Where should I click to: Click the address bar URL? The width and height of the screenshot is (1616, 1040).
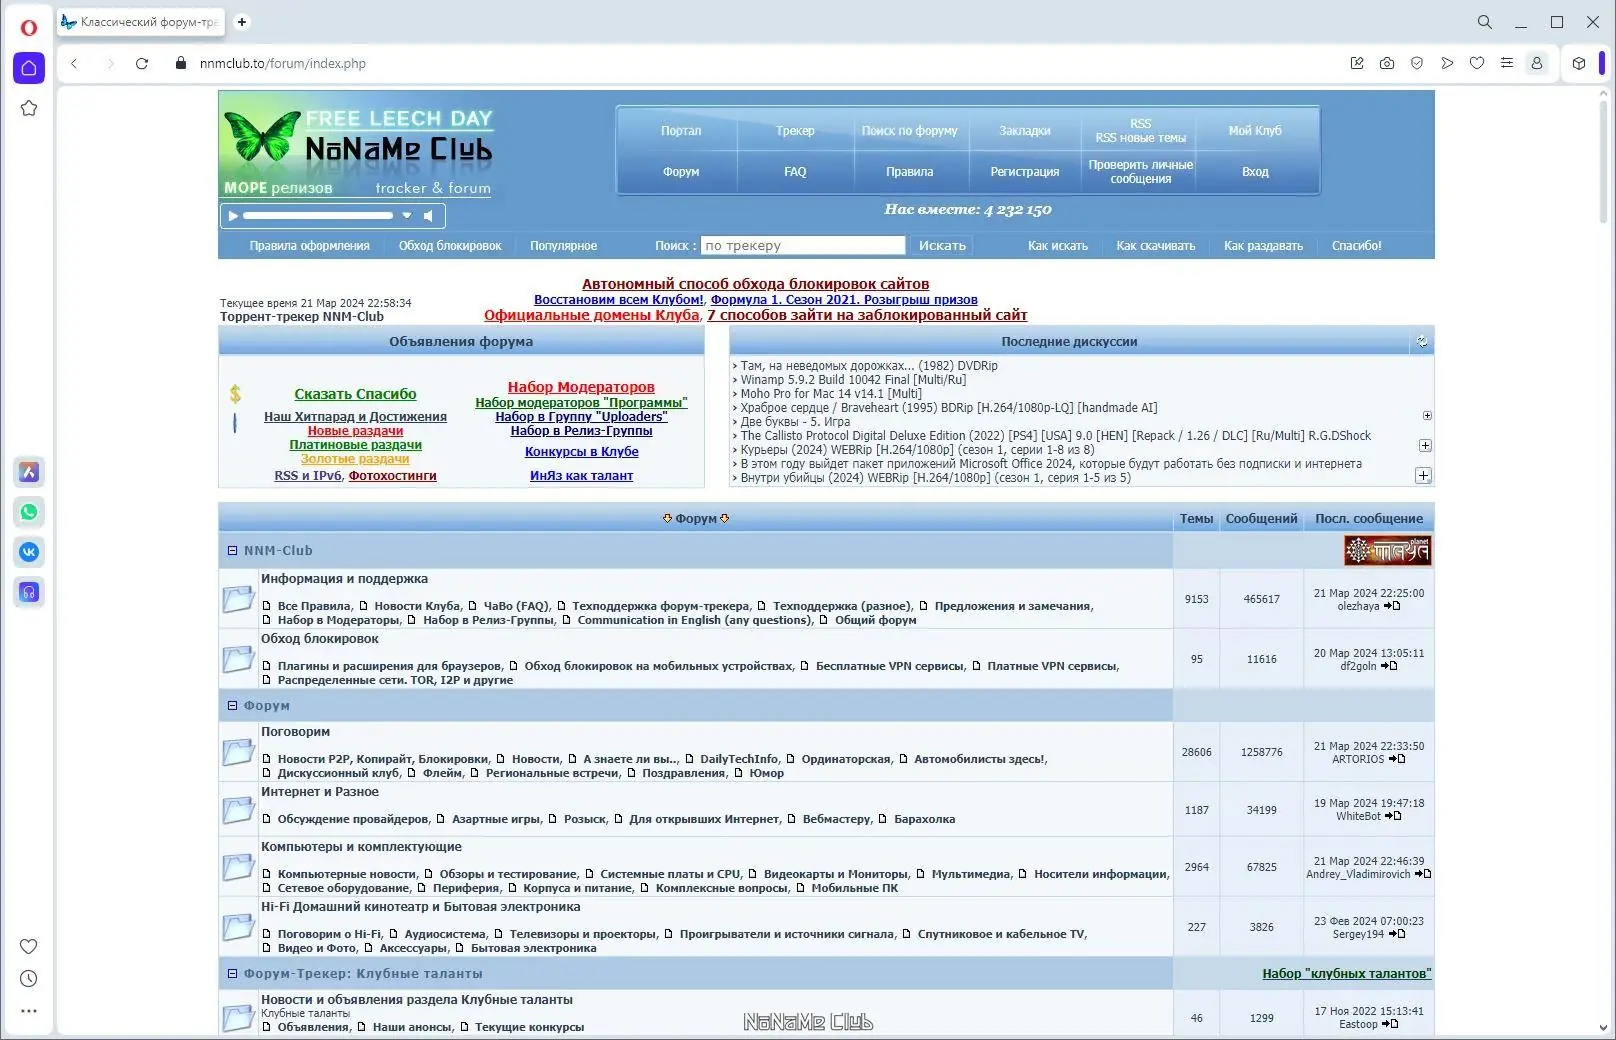click(283, 63)
